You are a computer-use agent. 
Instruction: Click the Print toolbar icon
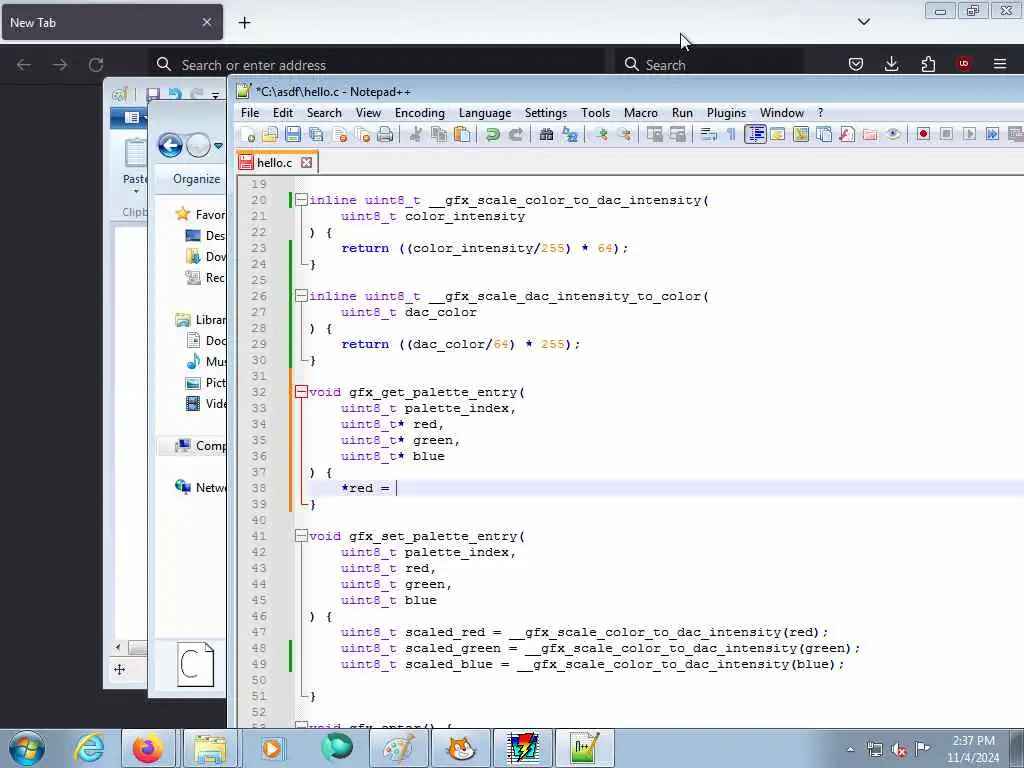(385, 135)
